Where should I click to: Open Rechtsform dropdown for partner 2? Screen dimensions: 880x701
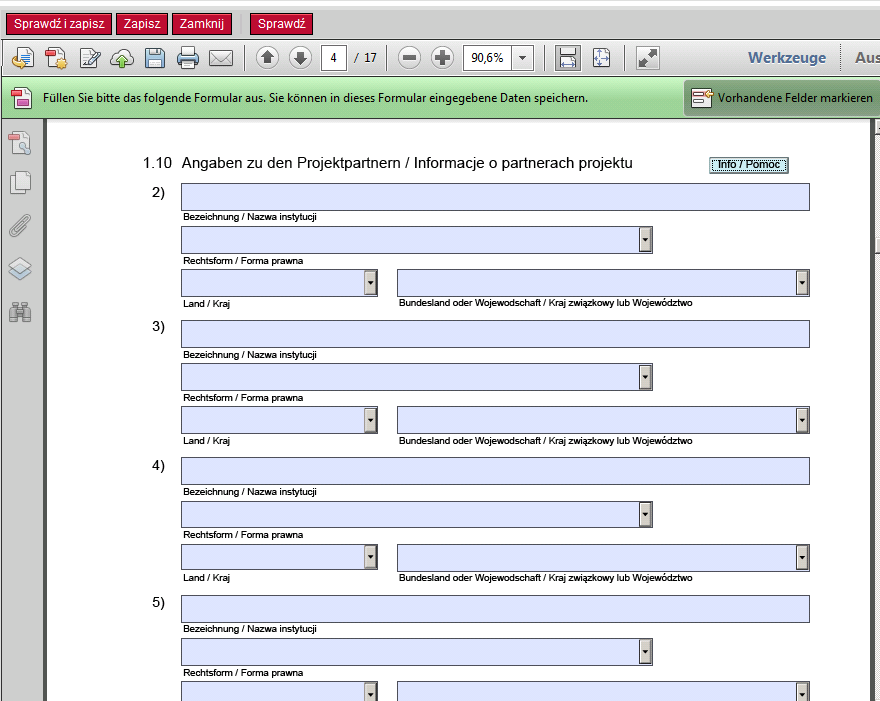[x=645, y=240]
